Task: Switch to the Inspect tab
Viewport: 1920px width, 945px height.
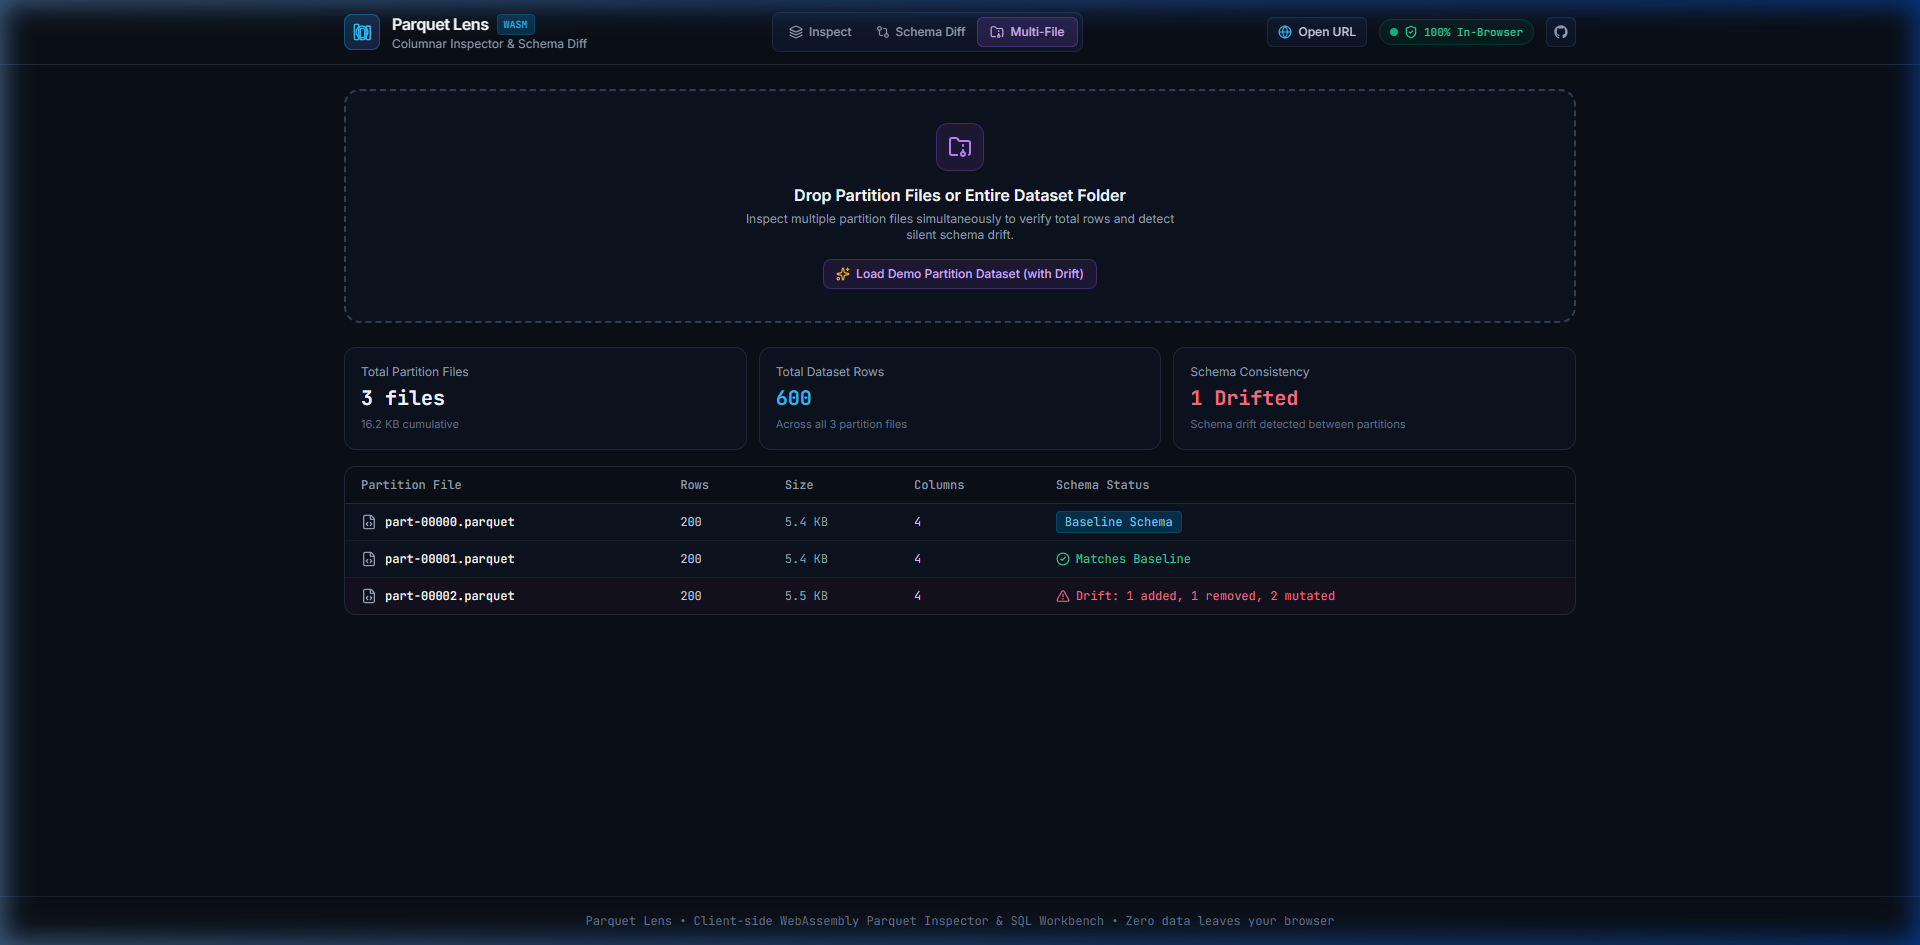Action: pyautogui.click(x=820, y=32)
